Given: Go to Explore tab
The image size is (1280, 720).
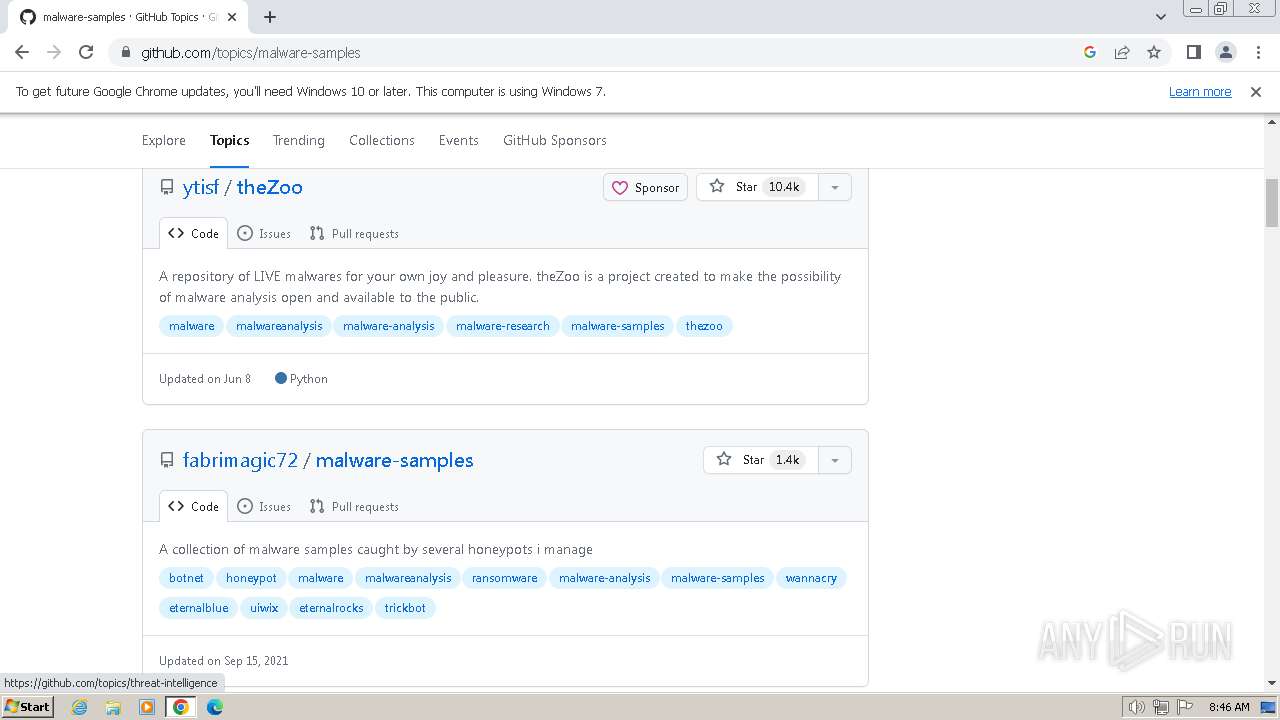Looking at the screenshot, I should (164, 140).
